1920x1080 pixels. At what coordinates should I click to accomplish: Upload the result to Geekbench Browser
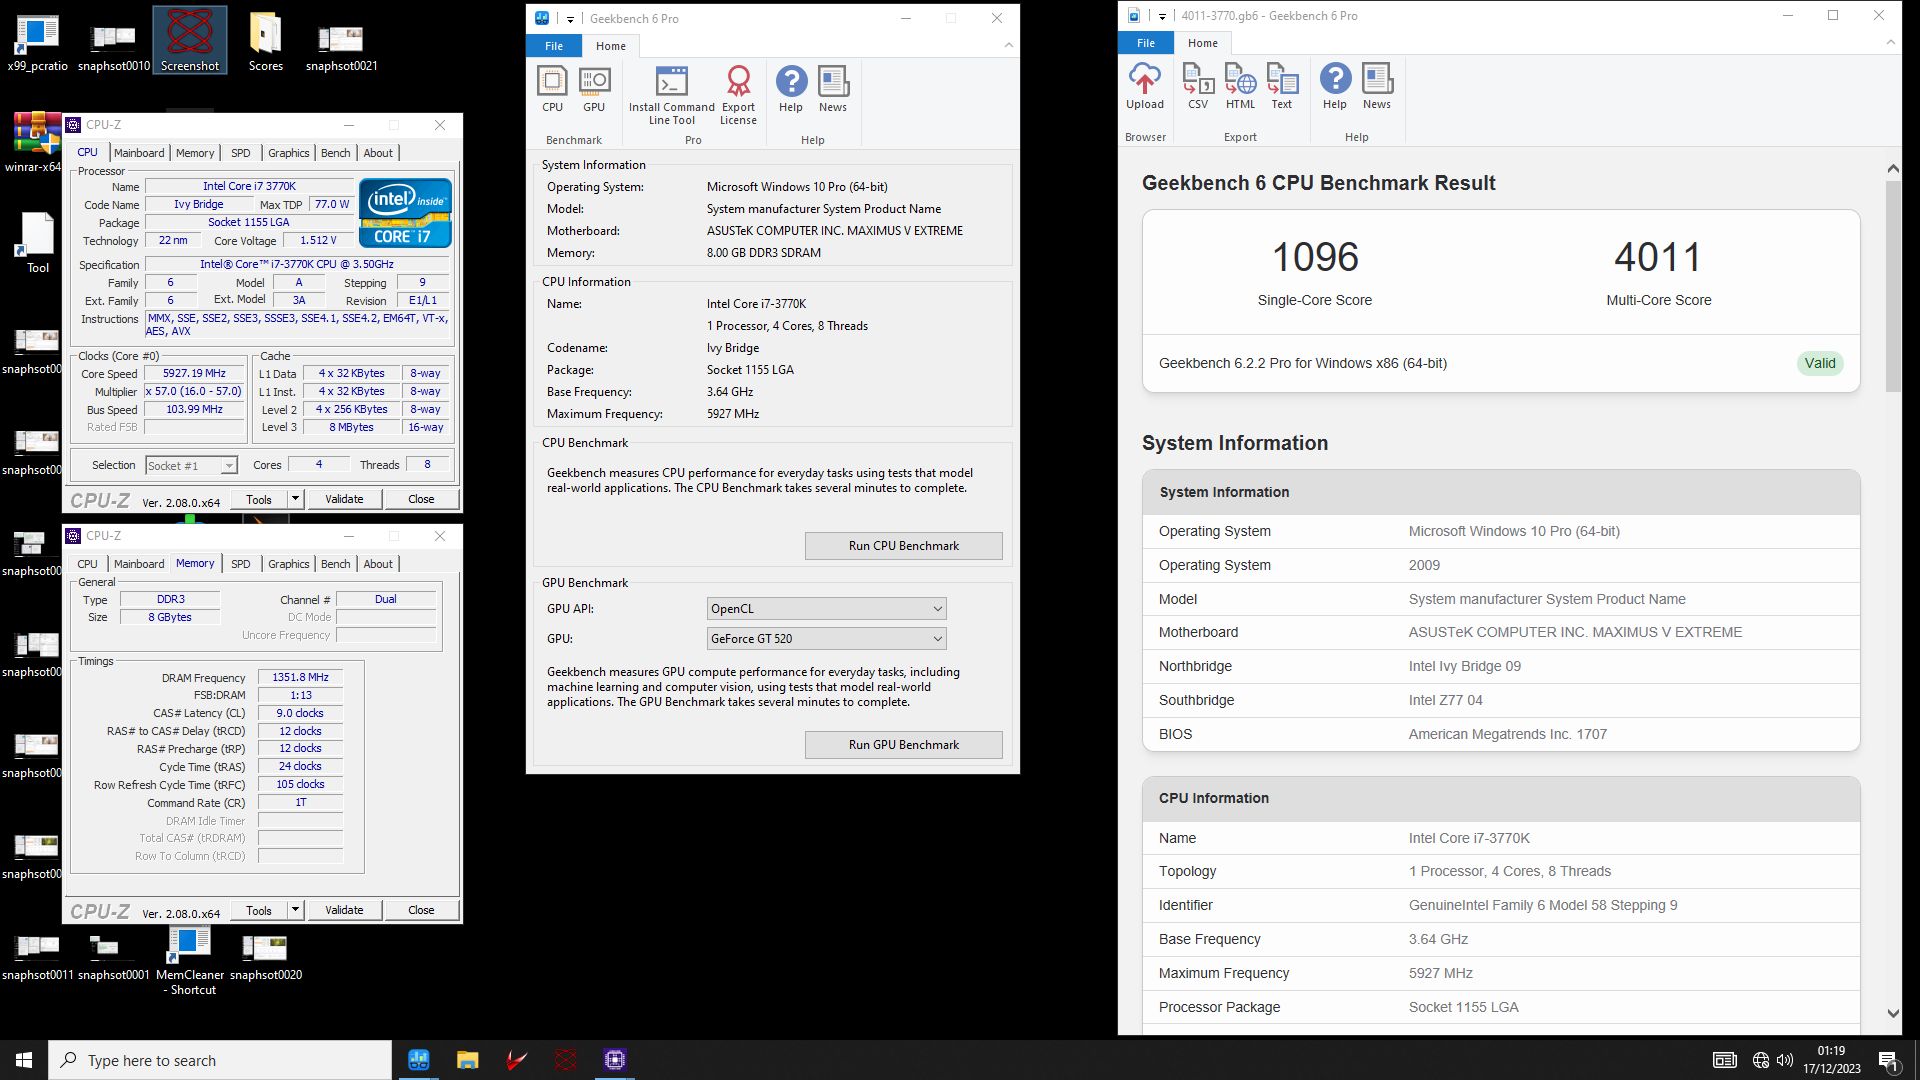pos(1145,86)
